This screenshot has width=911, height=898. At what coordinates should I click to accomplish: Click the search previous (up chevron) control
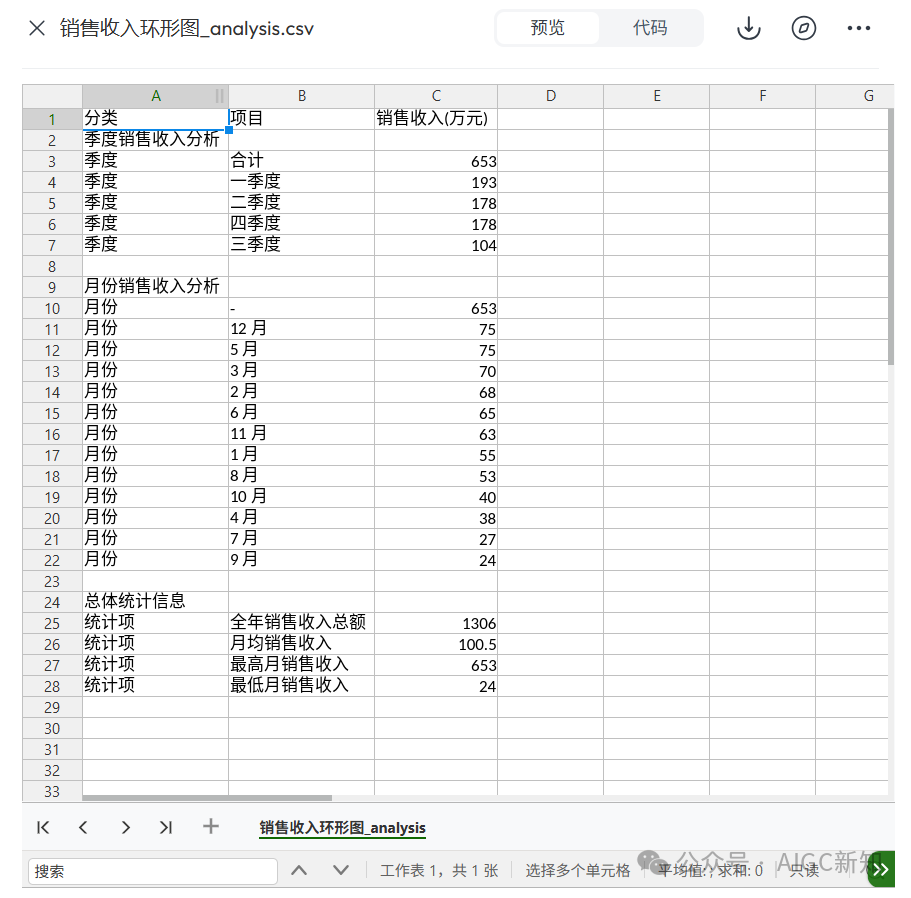(299, 869)
